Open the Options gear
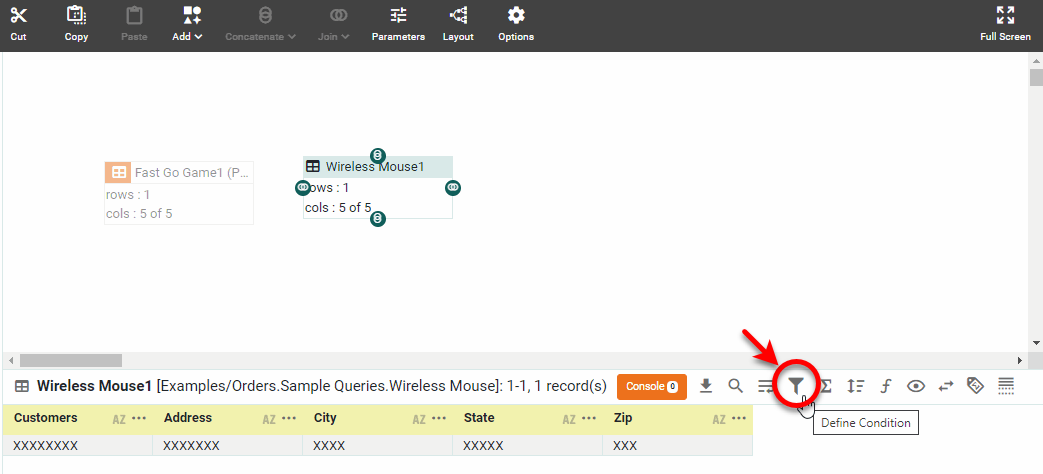 516,22
